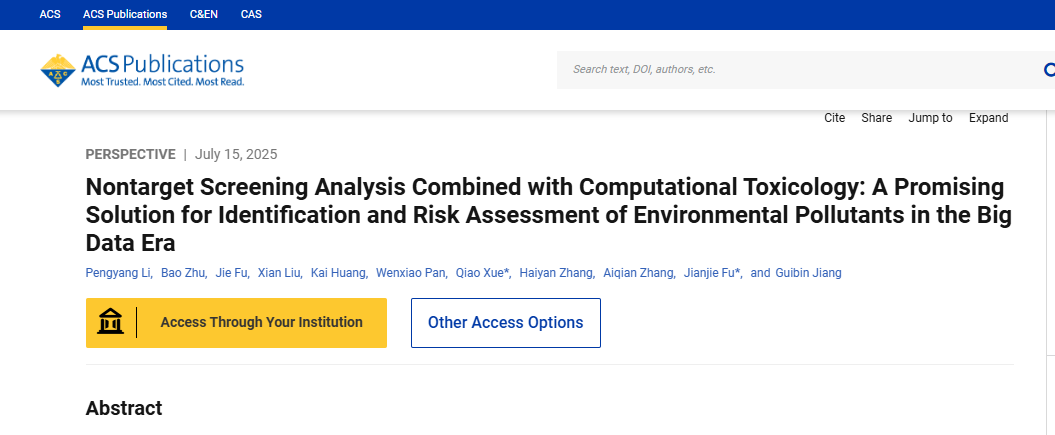Click the search magnifier icon
Screen dimensions: 1055x435
click(x=1049, y=69)
